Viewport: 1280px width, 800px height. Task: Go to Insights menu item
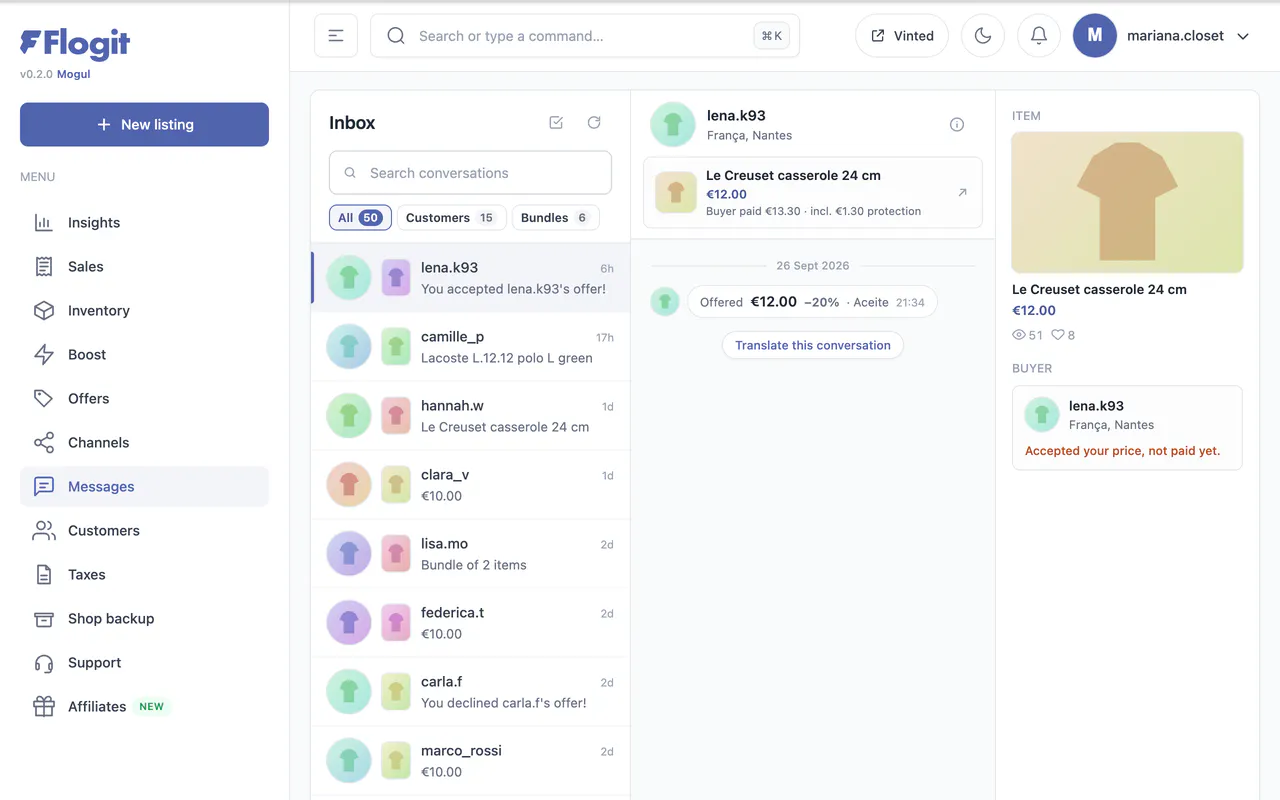click(x=144, y=223)
